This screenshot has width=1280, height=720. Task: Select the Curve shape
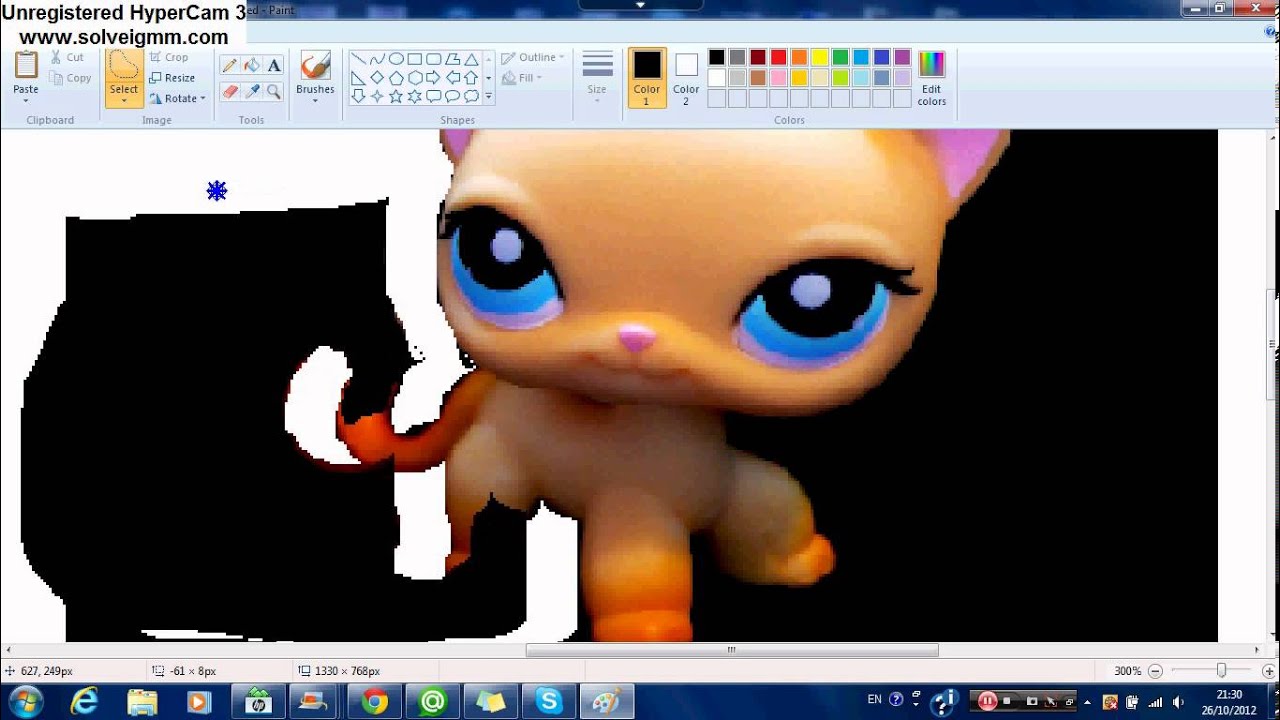pyautogui.click(x=377, y=59)
